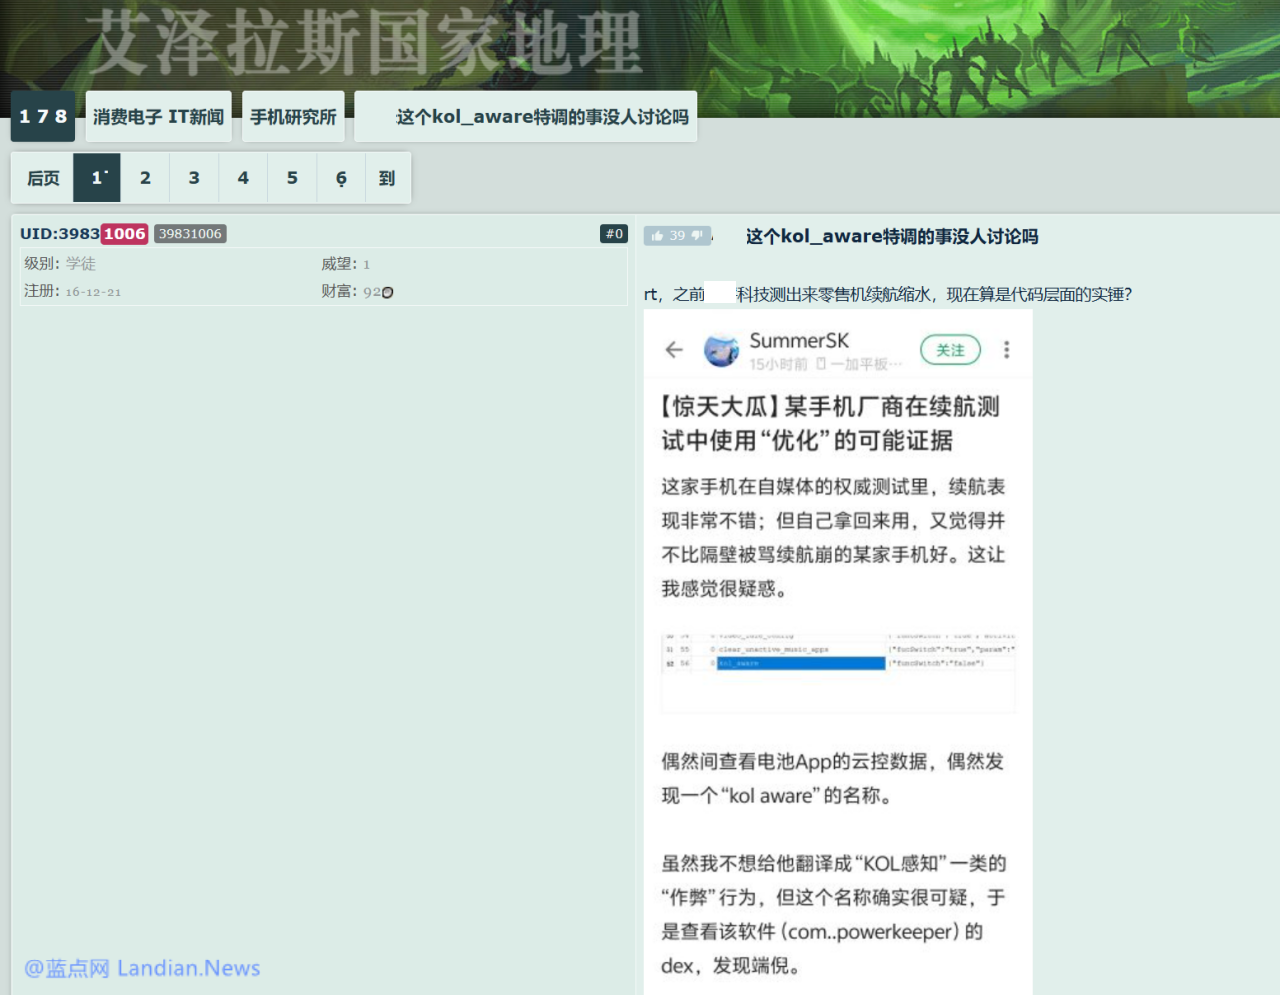Select page 6 in the pagination

(x=341, y=178)
